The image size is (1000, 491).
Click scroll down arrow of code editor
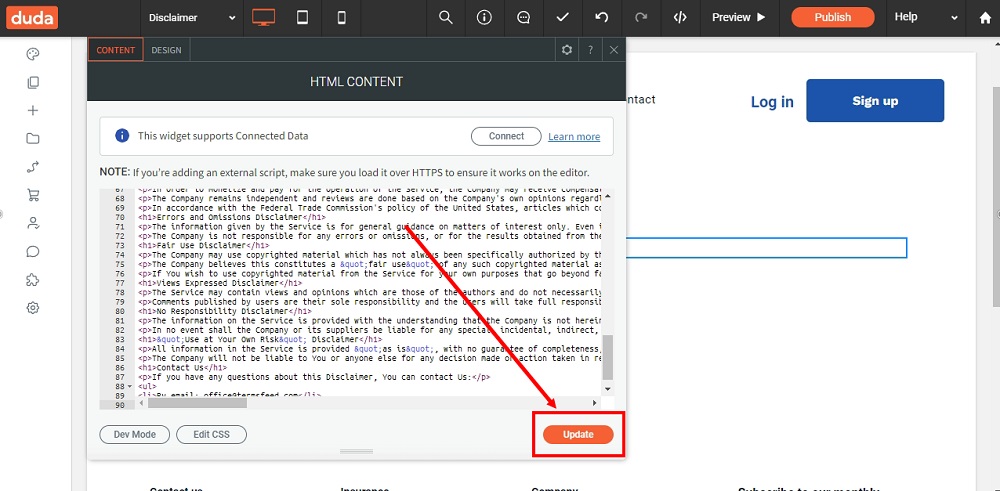[608, 388]
